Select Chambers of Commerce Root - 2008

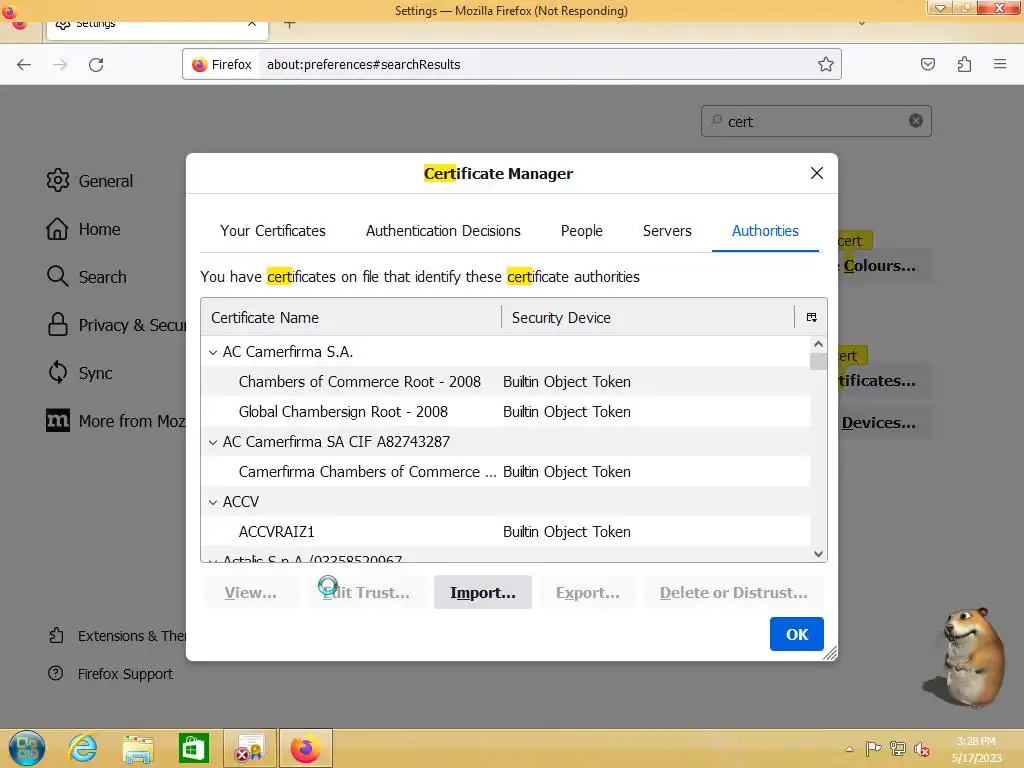click(505, 382)
